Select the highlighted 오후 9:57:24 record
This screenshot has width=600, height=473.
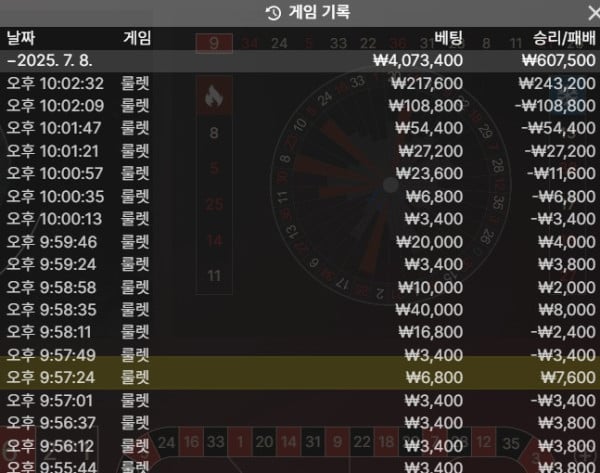coord(300,378)
